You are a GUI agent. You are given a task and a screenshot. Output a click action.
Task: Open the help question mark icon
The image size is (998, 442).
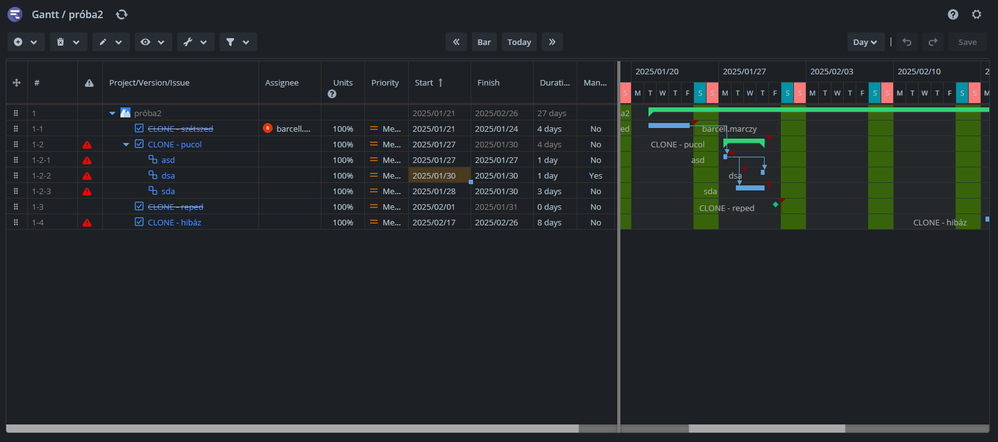[x=953, y=15]
